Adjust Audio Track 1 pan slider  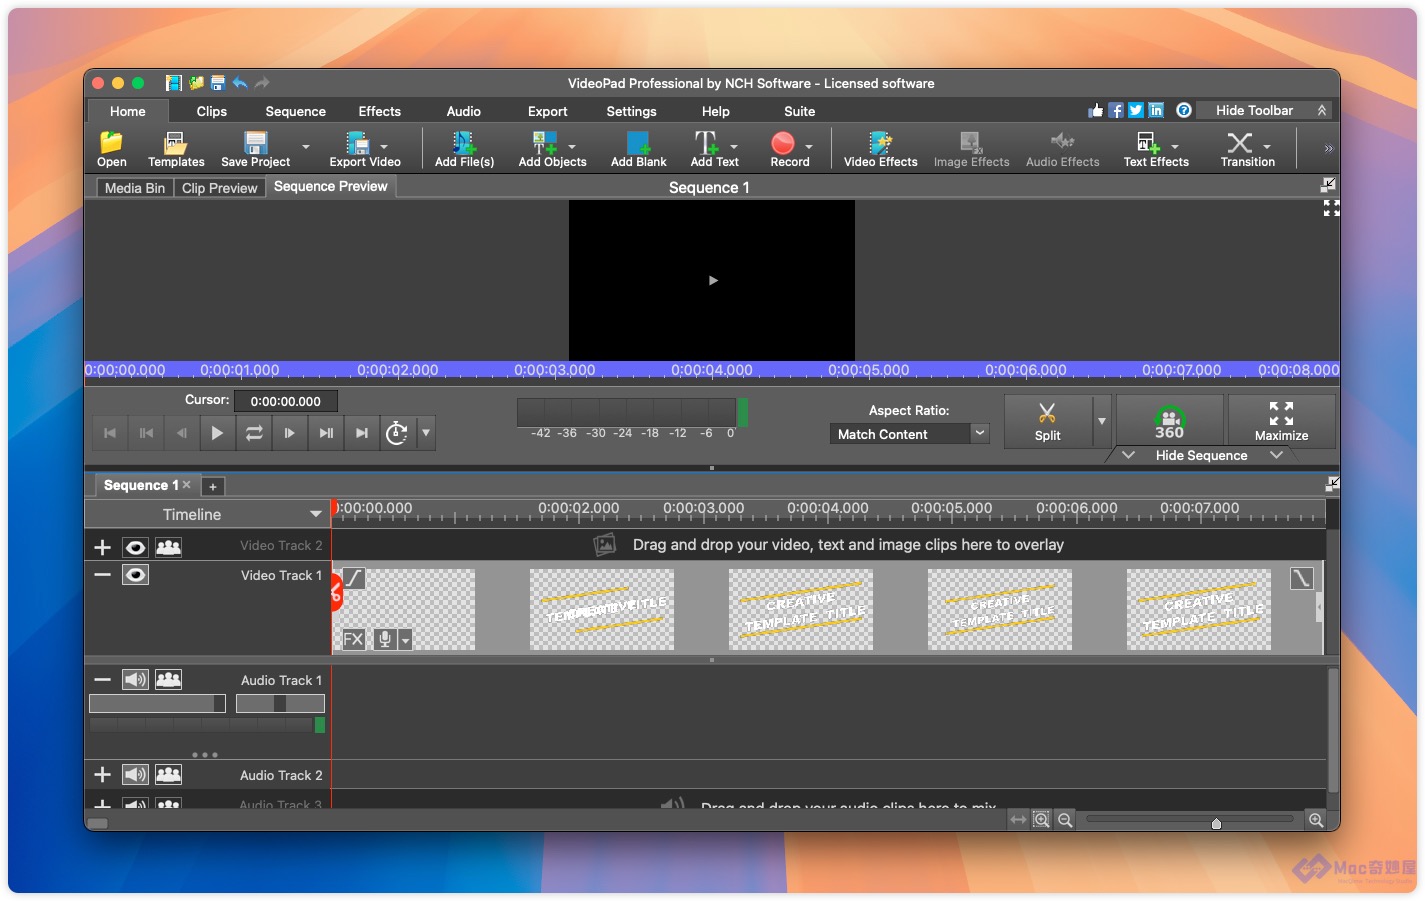[280, 703]
